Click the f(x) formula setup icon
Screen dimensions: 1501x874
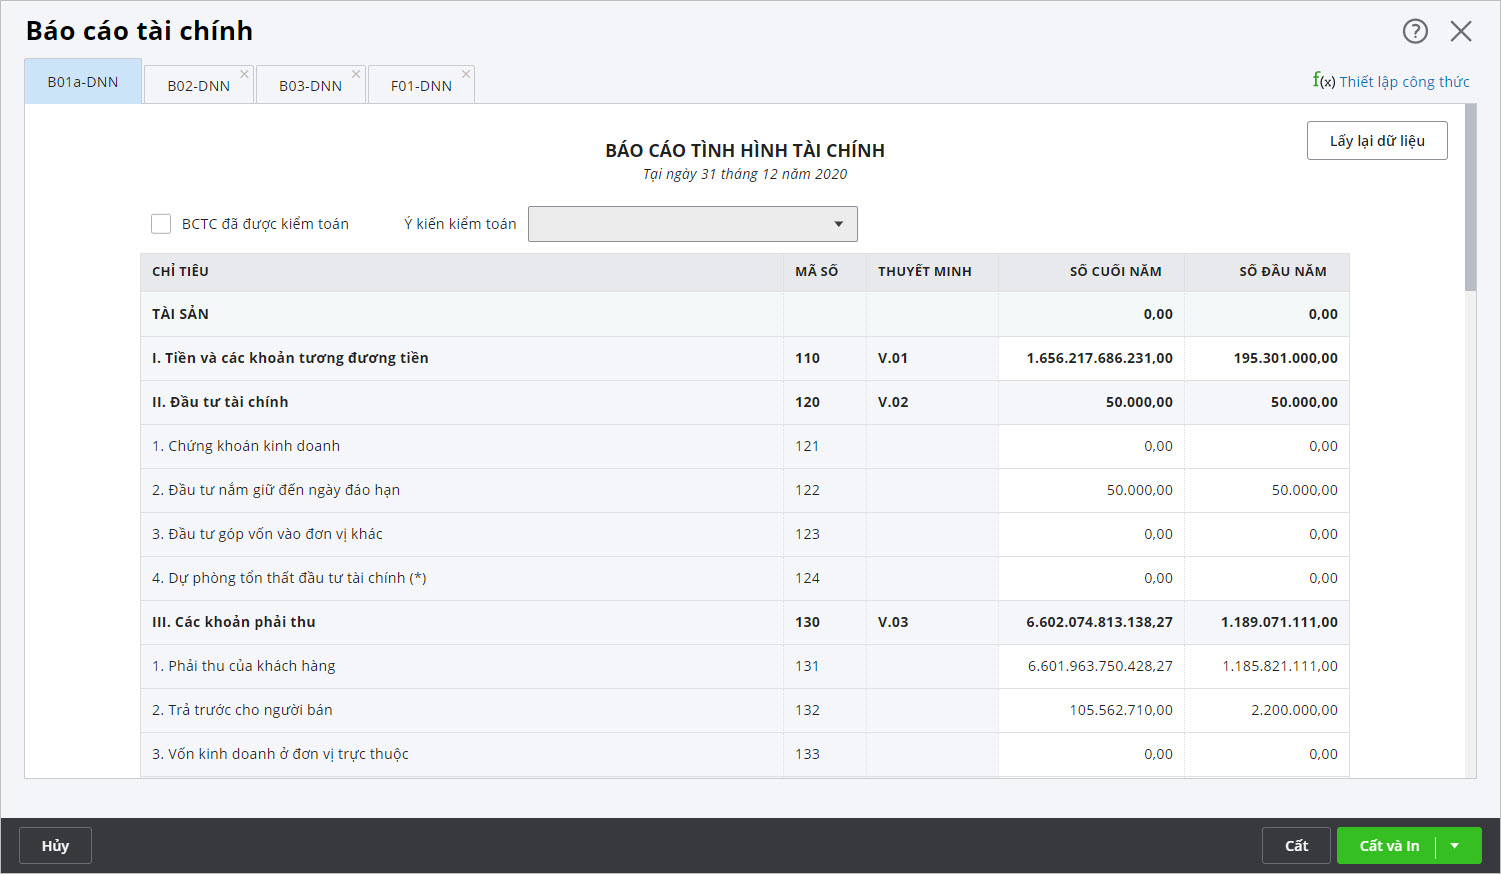[x=1323, y=81]
